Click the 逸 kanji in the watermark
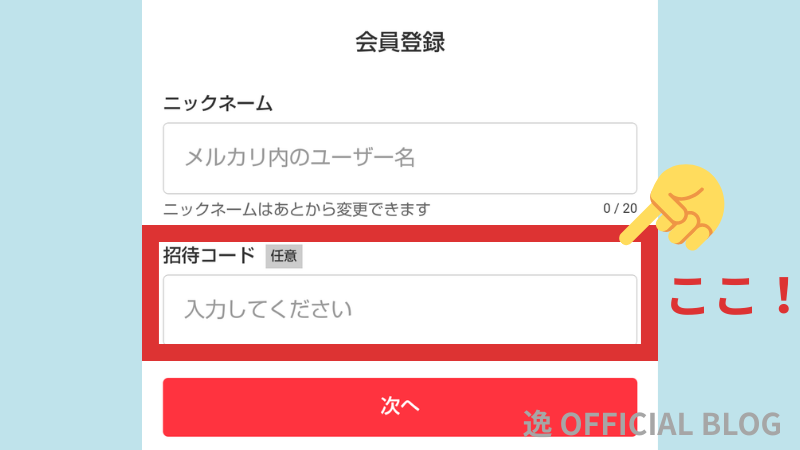Screen dimensions: 800x450 (538, 424)
